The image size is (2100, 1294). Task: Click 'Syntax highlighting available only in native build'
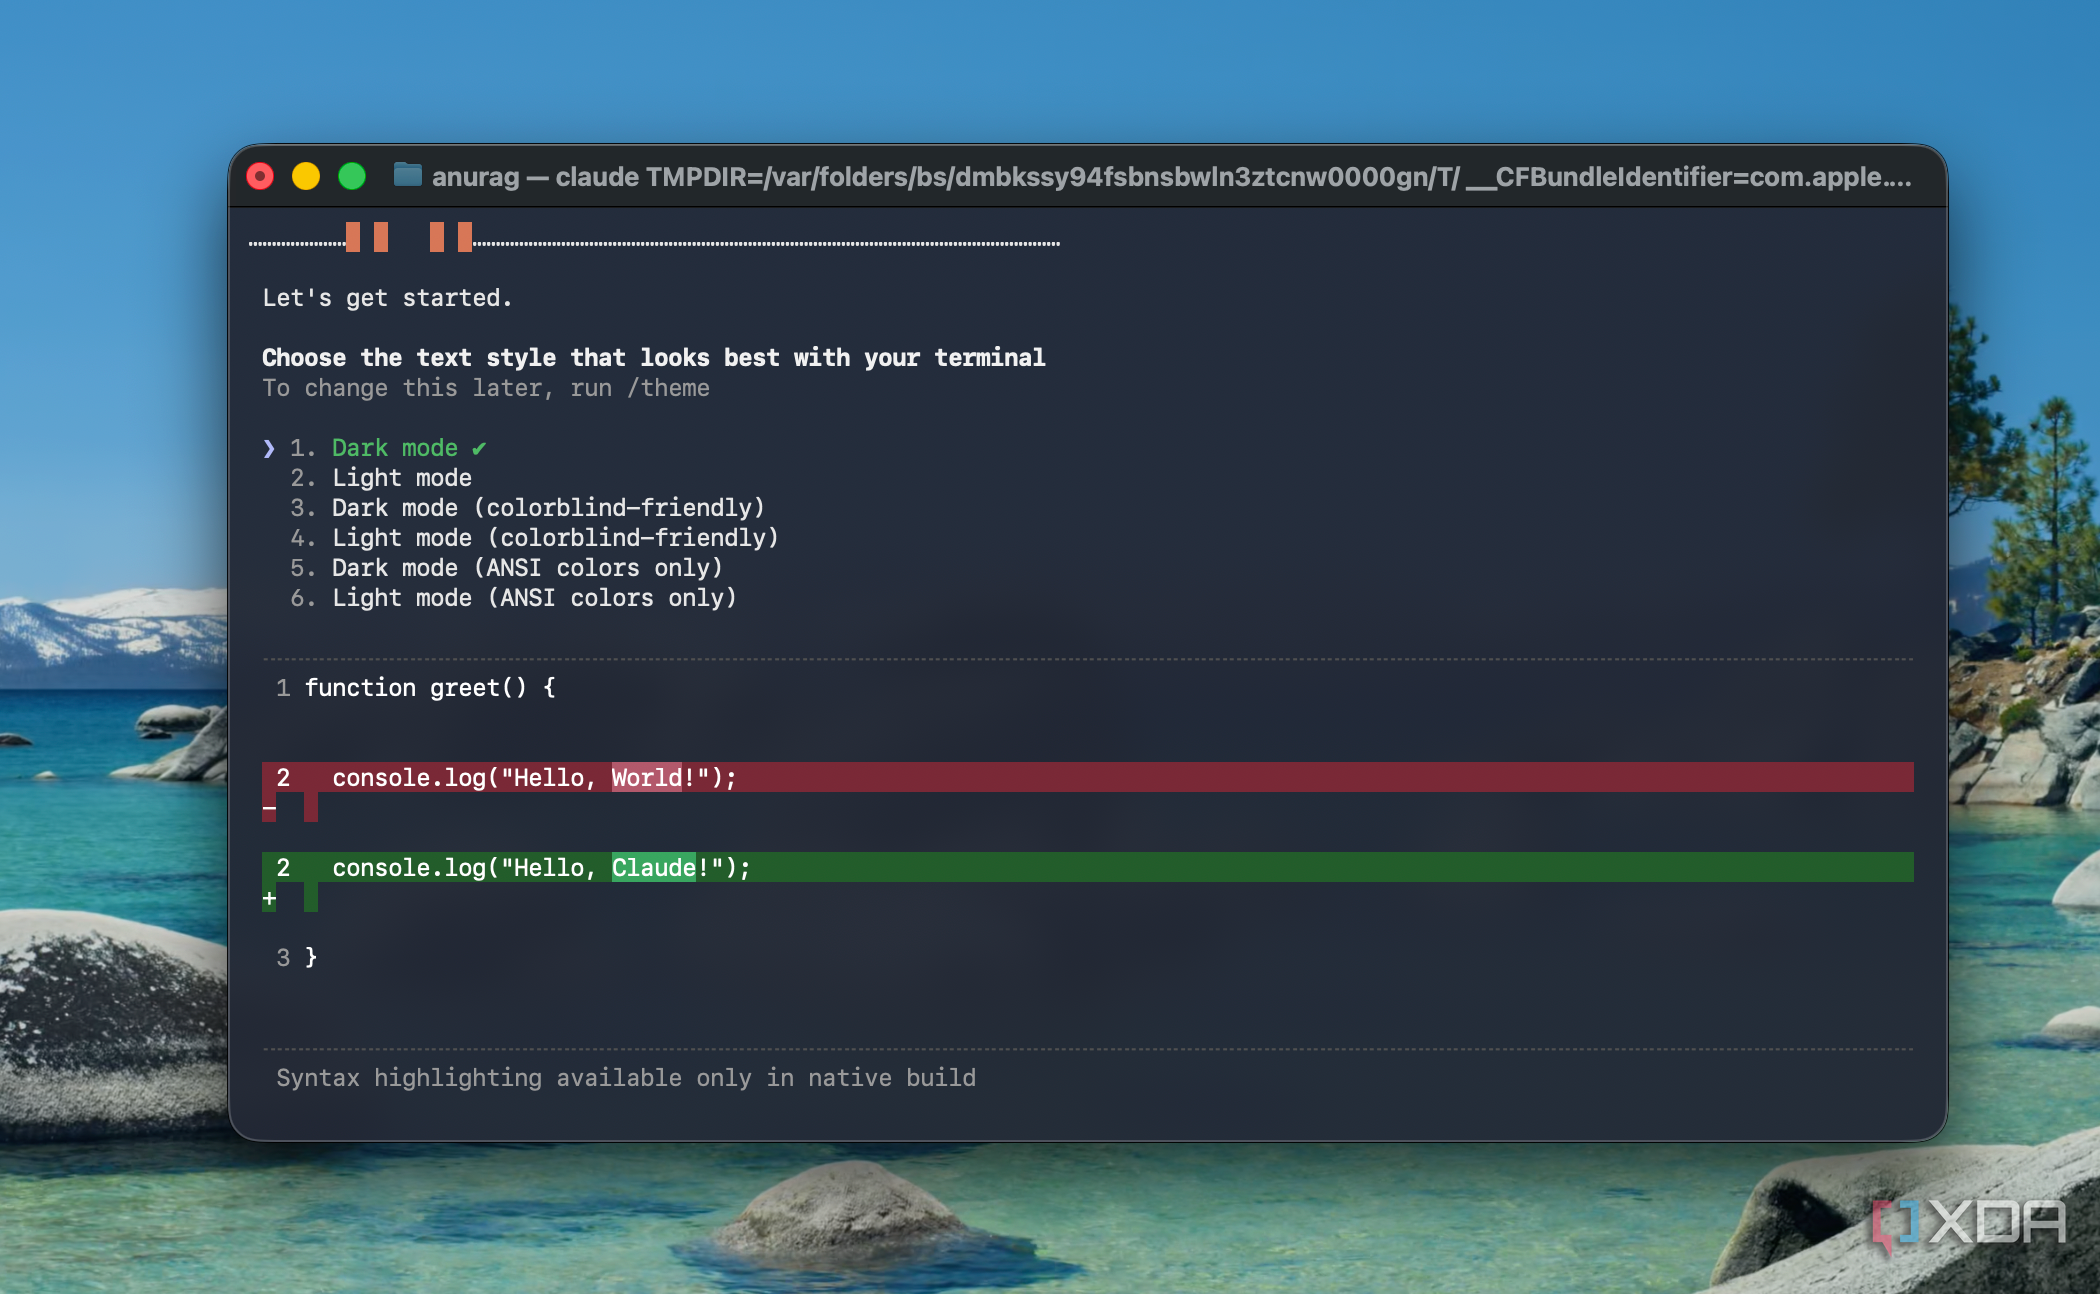click(626, 1078)
